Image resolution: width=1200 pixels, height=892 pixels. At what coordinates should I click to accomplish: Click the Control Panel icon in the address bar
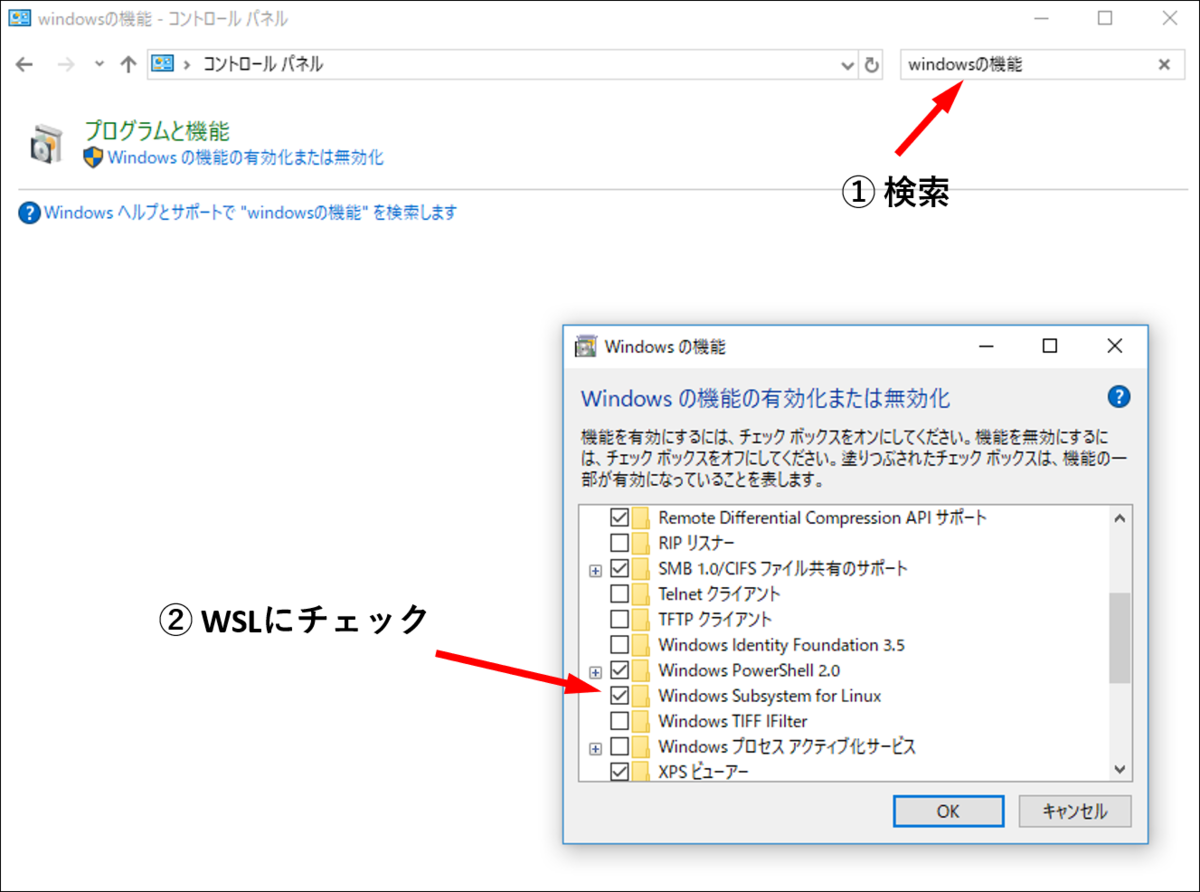pos(164,64)
